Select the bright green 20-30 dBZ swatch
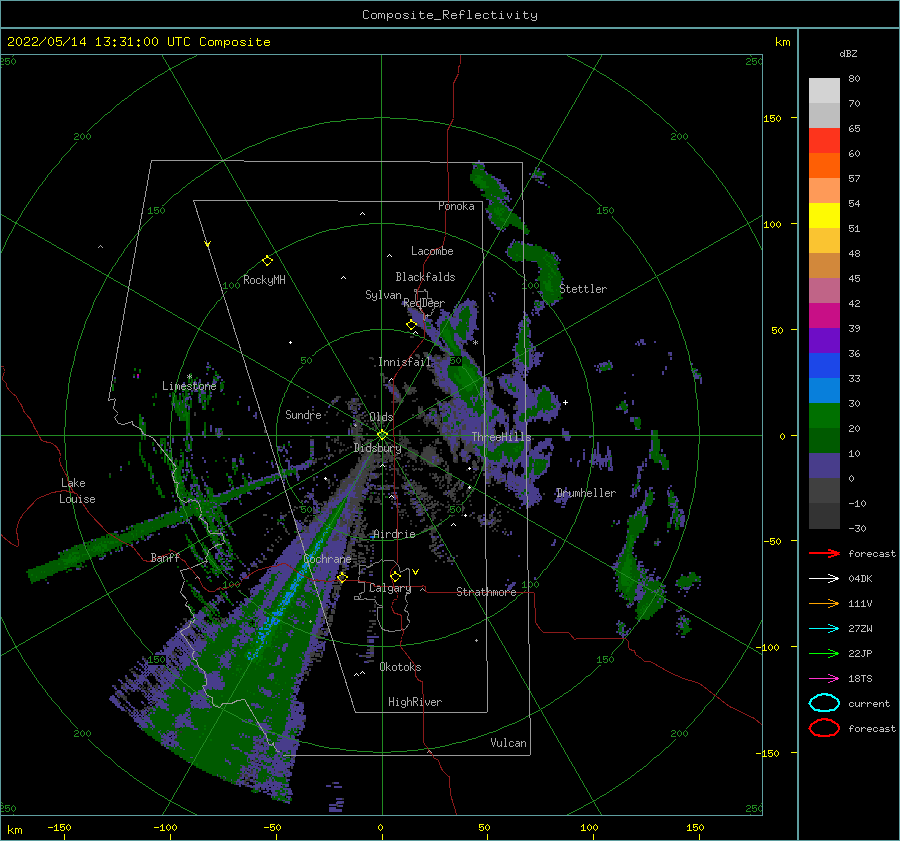This screenshot has height=841, width=900. pyautogui.click(x=824, y=416)
